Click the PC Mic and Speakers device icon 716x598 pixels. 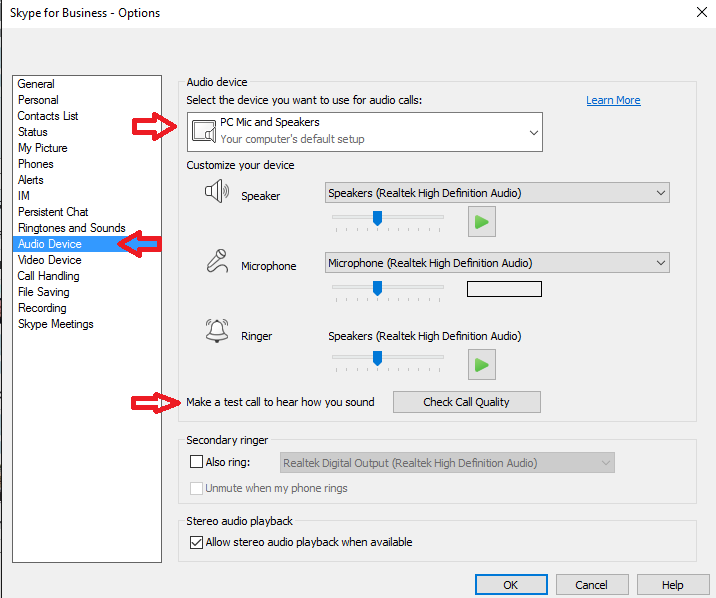pos(204,131)
